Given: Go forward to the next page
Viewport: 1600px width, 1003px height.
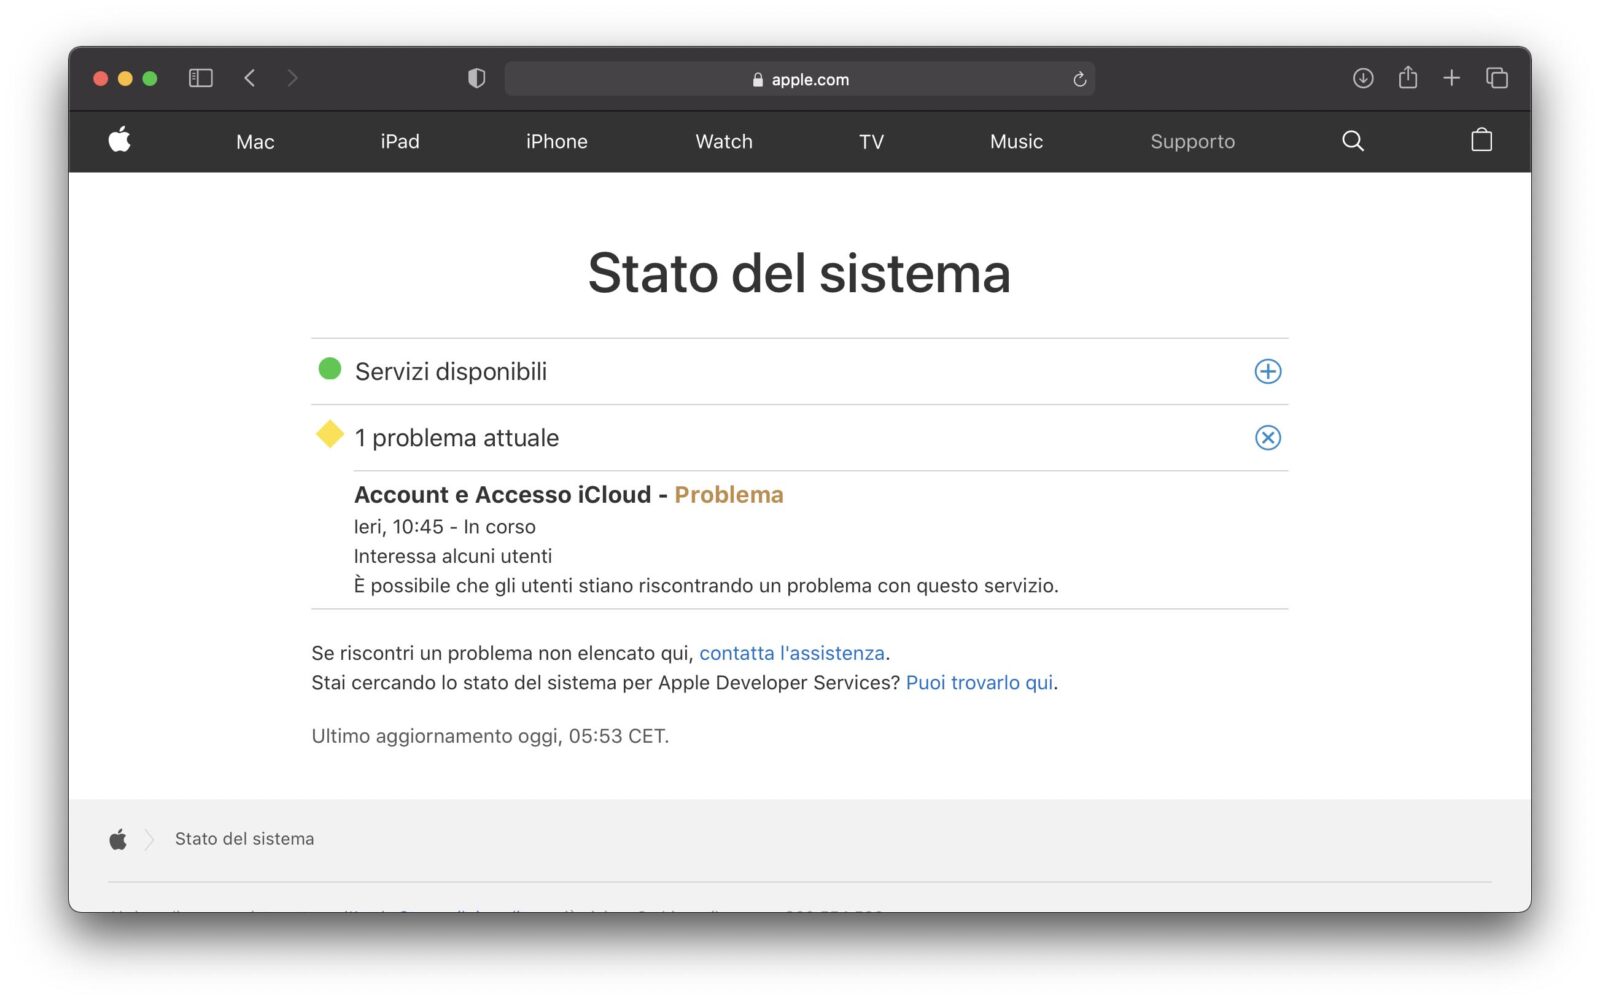Looking at the screenshot, I should [x=292, y=78].
